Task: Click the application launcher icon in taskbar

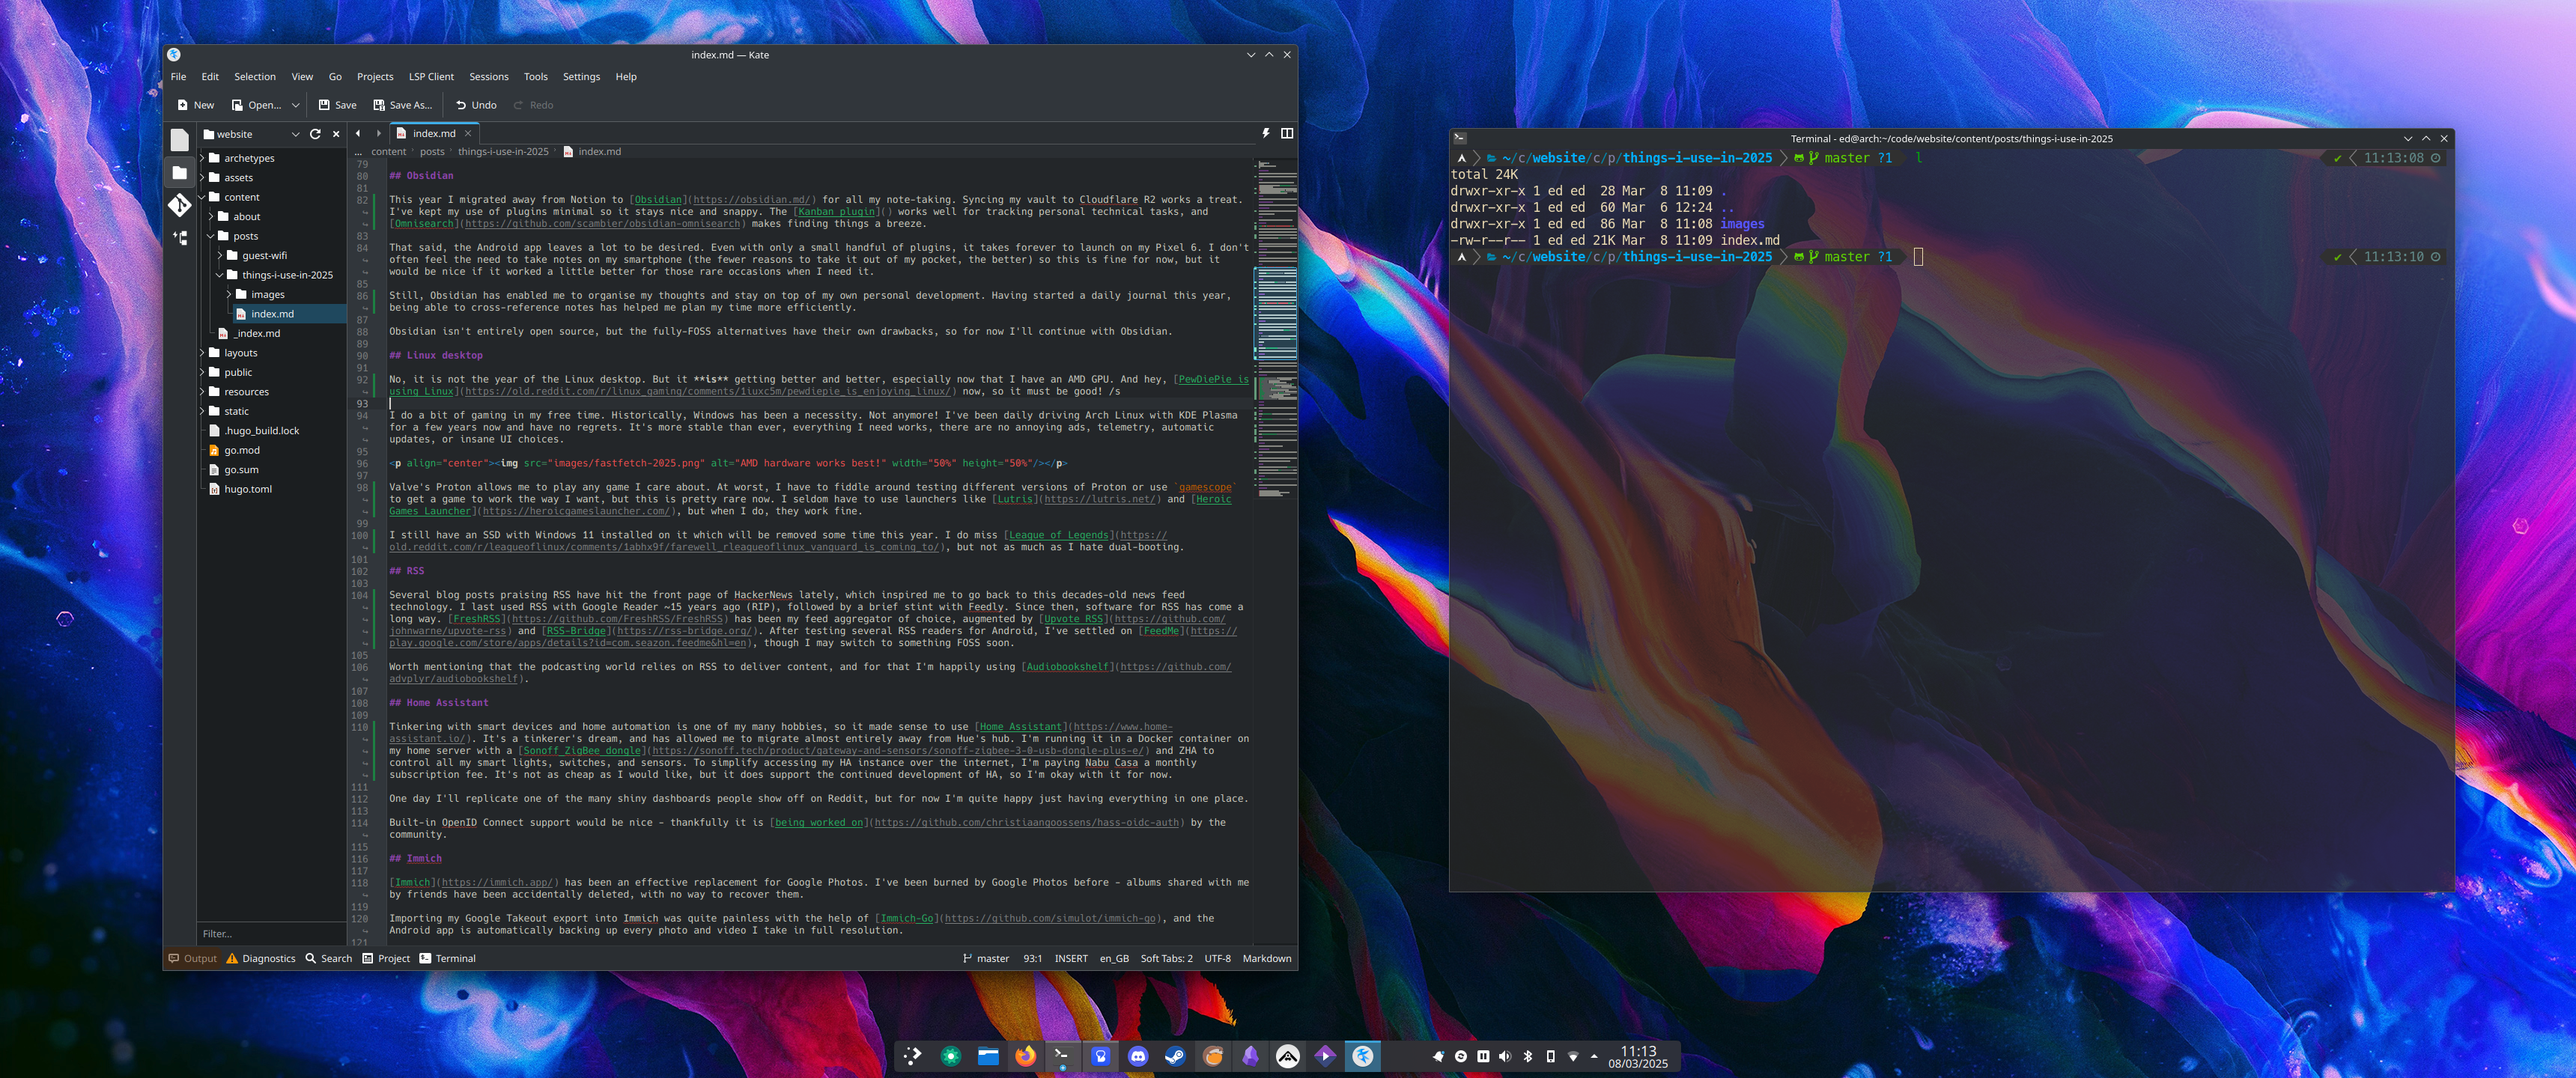Action: pos(912,1056)
